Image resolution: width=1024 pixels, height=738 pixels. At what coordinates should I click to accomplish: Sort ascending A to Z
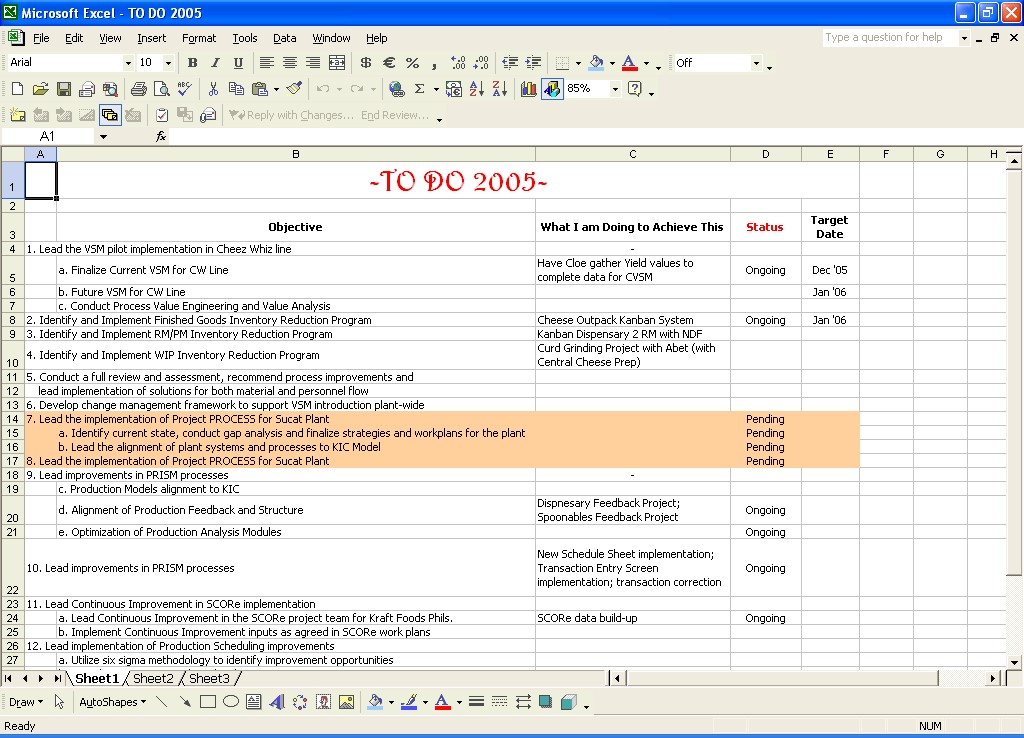pyautogui.click(x=477, y=89)
